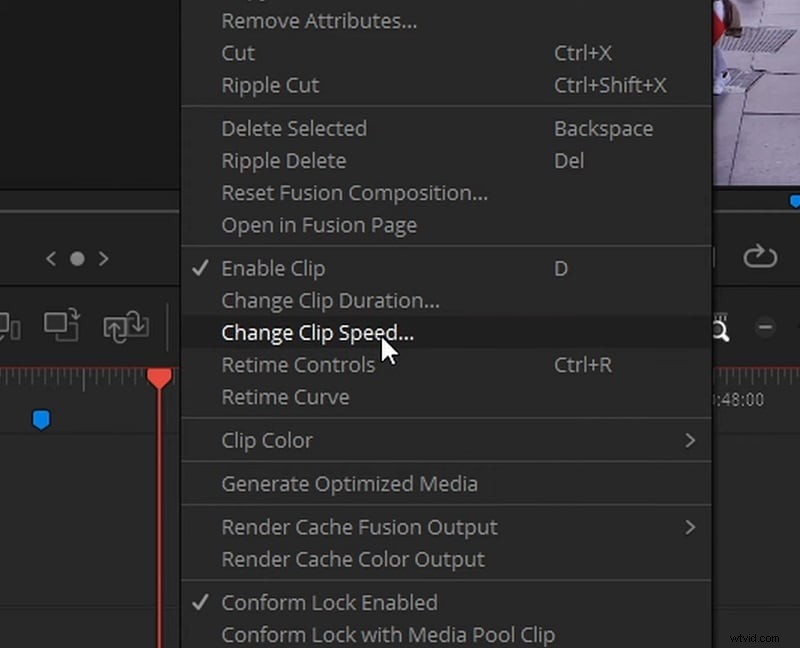The height and width of the screenshot is (648, 800).
Task: Select Open in Fusion Page
Action: pos(319,225)
